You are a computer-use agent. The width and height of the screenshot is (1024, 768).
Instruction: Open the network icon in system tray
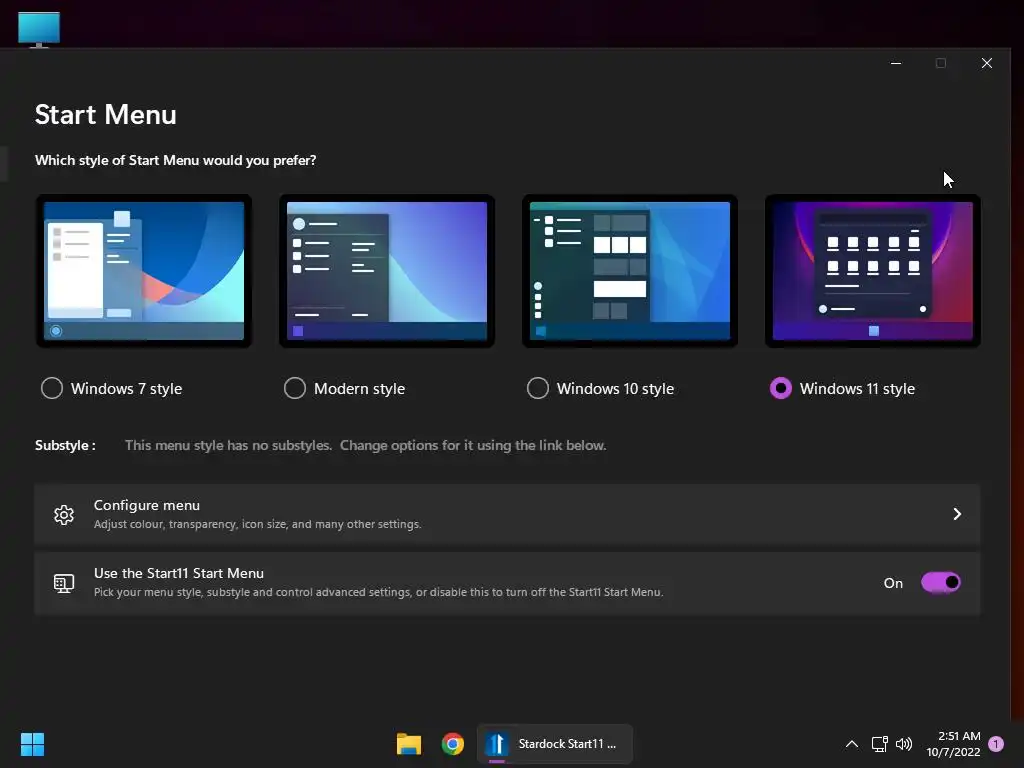tap(879, 743)
